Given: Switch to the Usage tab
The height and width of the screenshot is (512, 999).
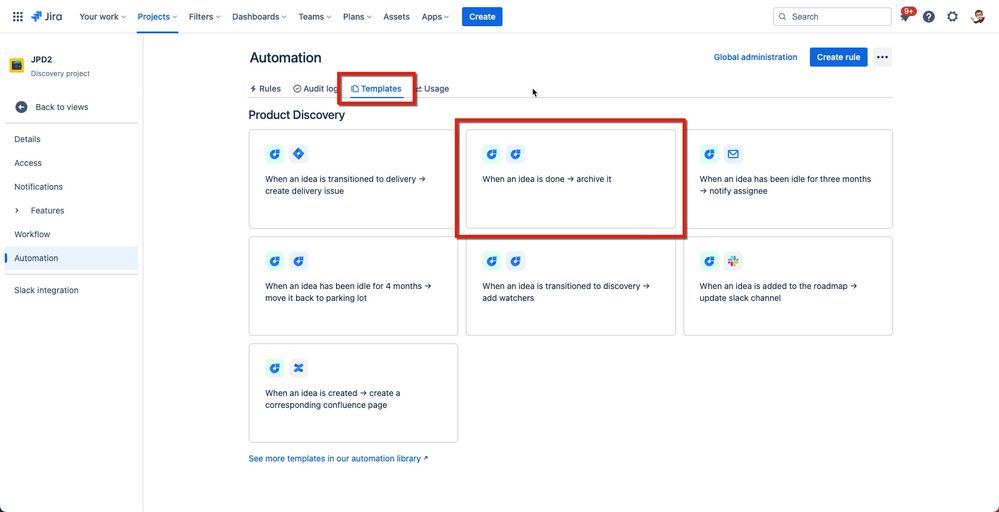Looking at the screenshot, I should pos(431,89).
